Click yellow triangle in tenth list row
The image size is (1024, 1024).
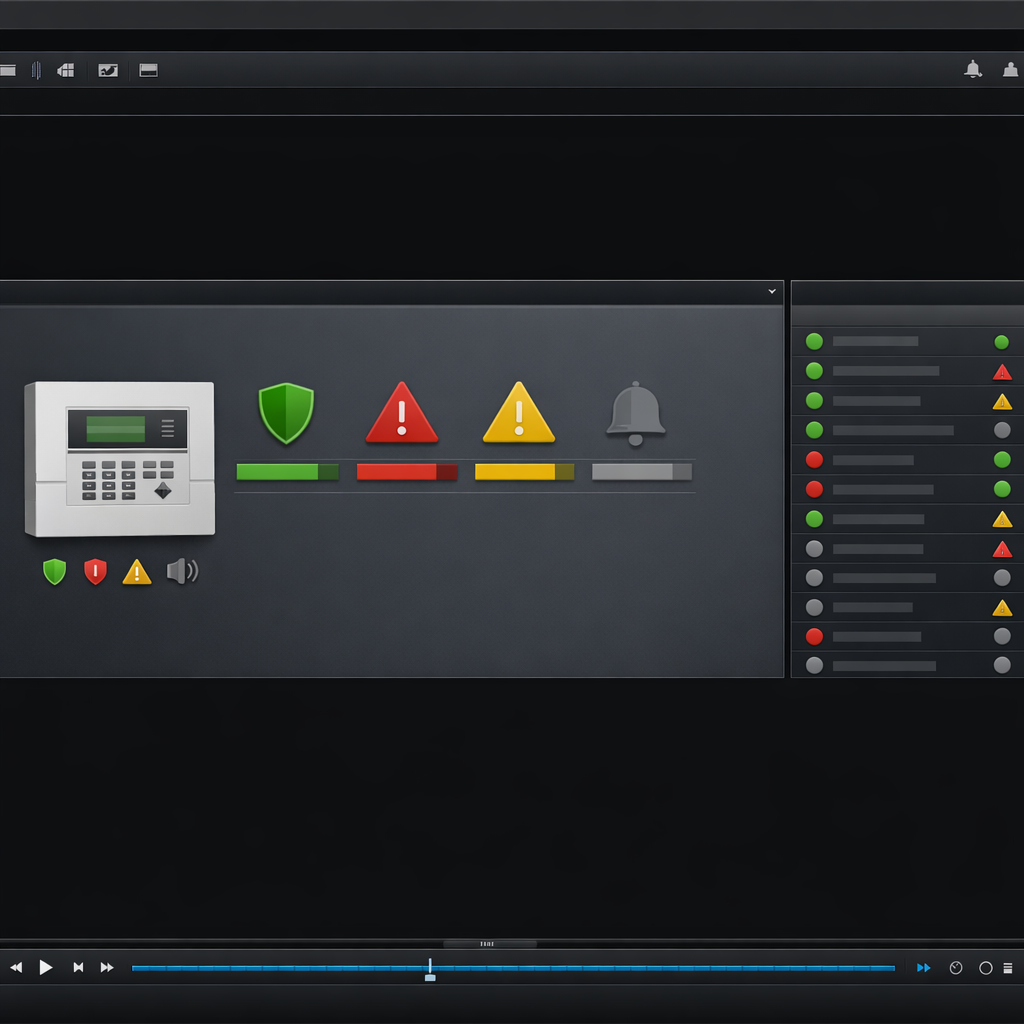click(1002, 608)
